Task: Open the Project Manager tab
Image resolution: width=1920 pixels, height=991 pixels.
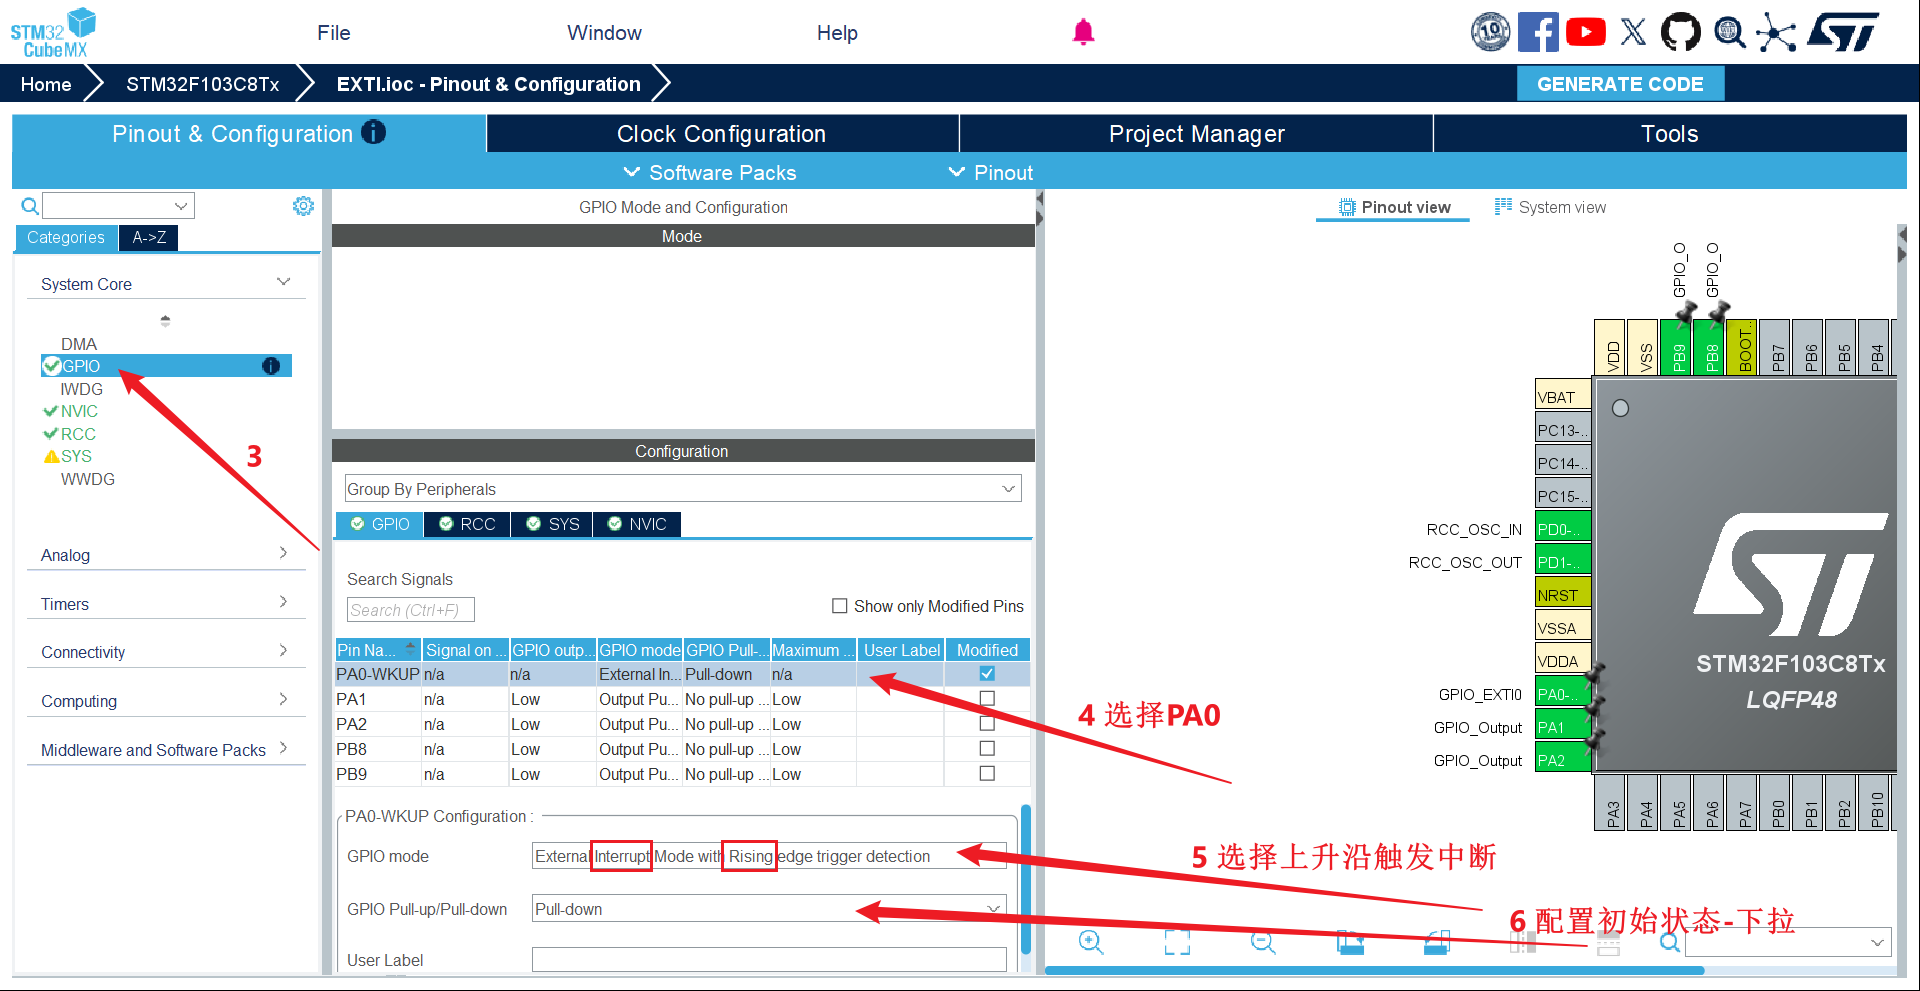Action: click(x=1196, y=134)
